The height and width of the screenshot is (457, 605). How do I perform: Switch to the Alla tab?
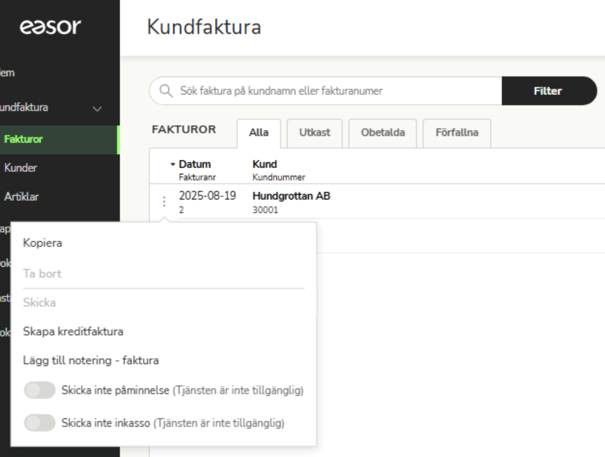click(259, 133)
